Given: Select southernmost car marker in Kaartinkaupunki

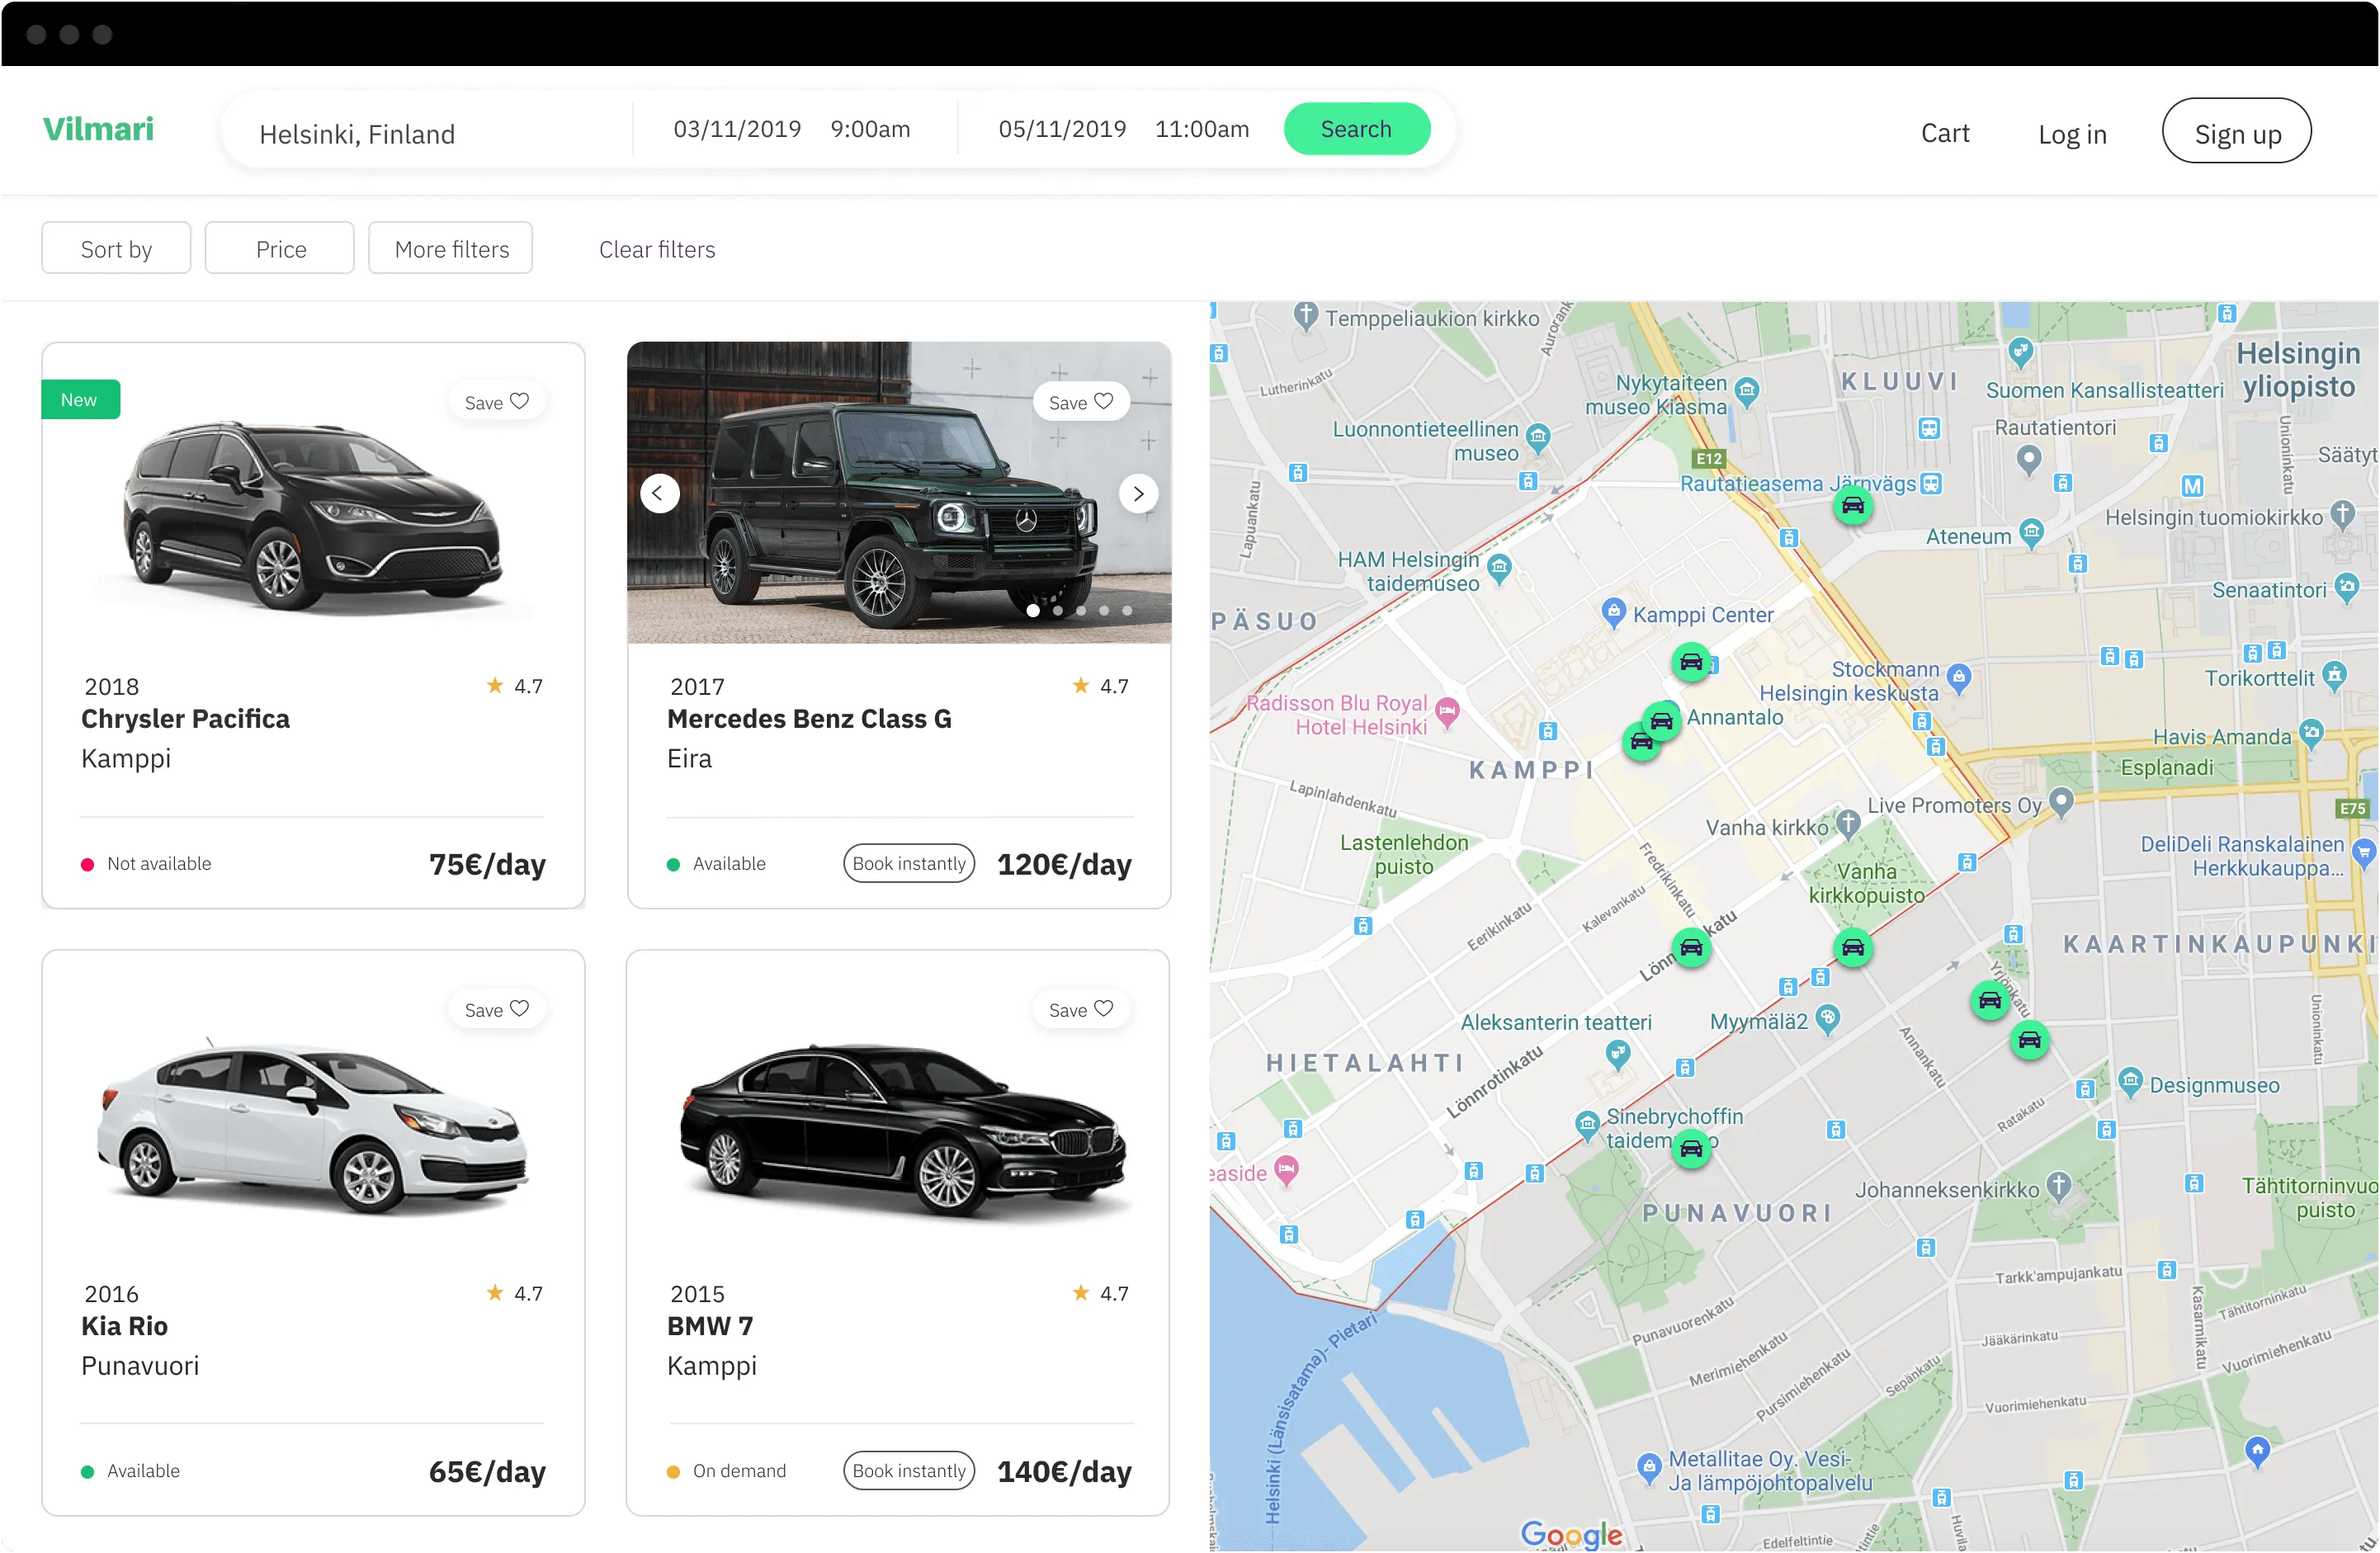Looking at the screenshot, I should [2028, 1040].
